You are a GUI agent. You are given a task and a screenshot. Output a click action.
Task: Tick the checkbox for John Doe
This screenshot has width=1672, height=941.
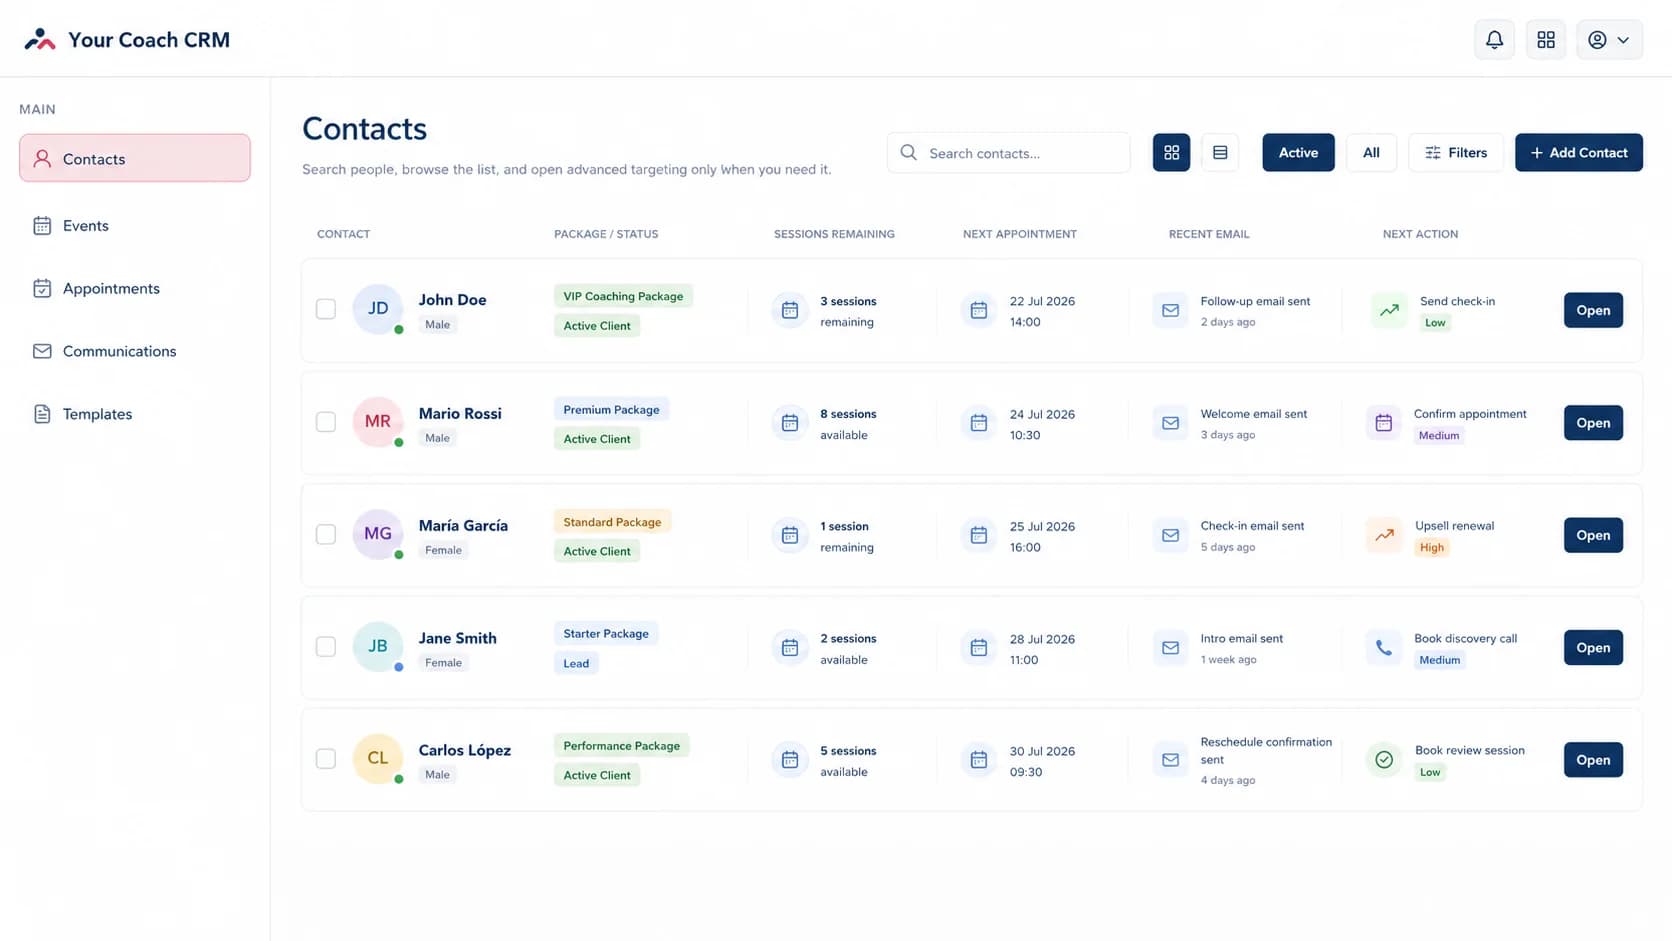[326, 309]
